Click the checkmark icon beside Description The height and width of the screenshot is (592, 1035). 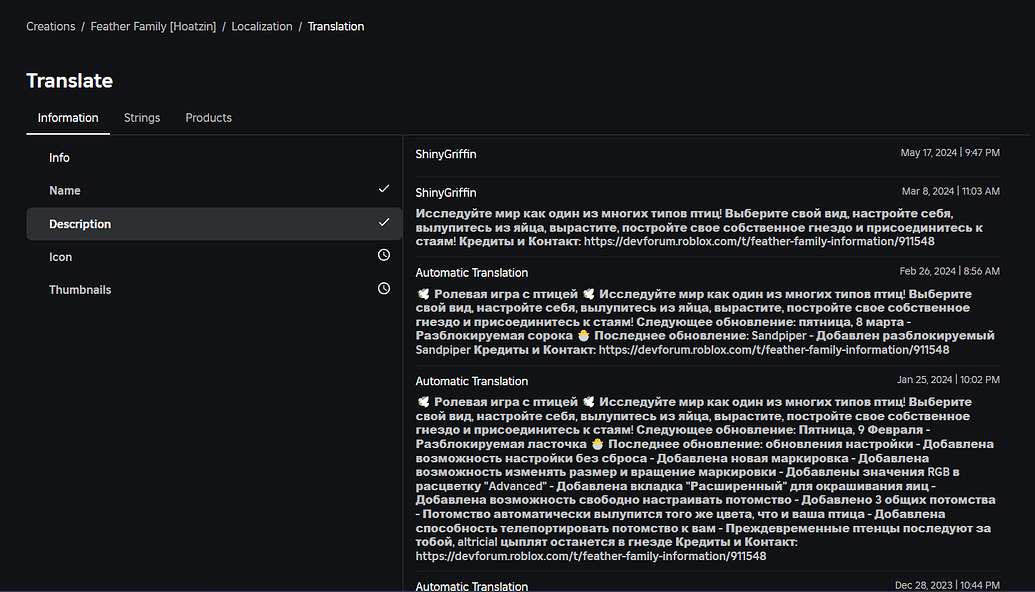(383, 222)
